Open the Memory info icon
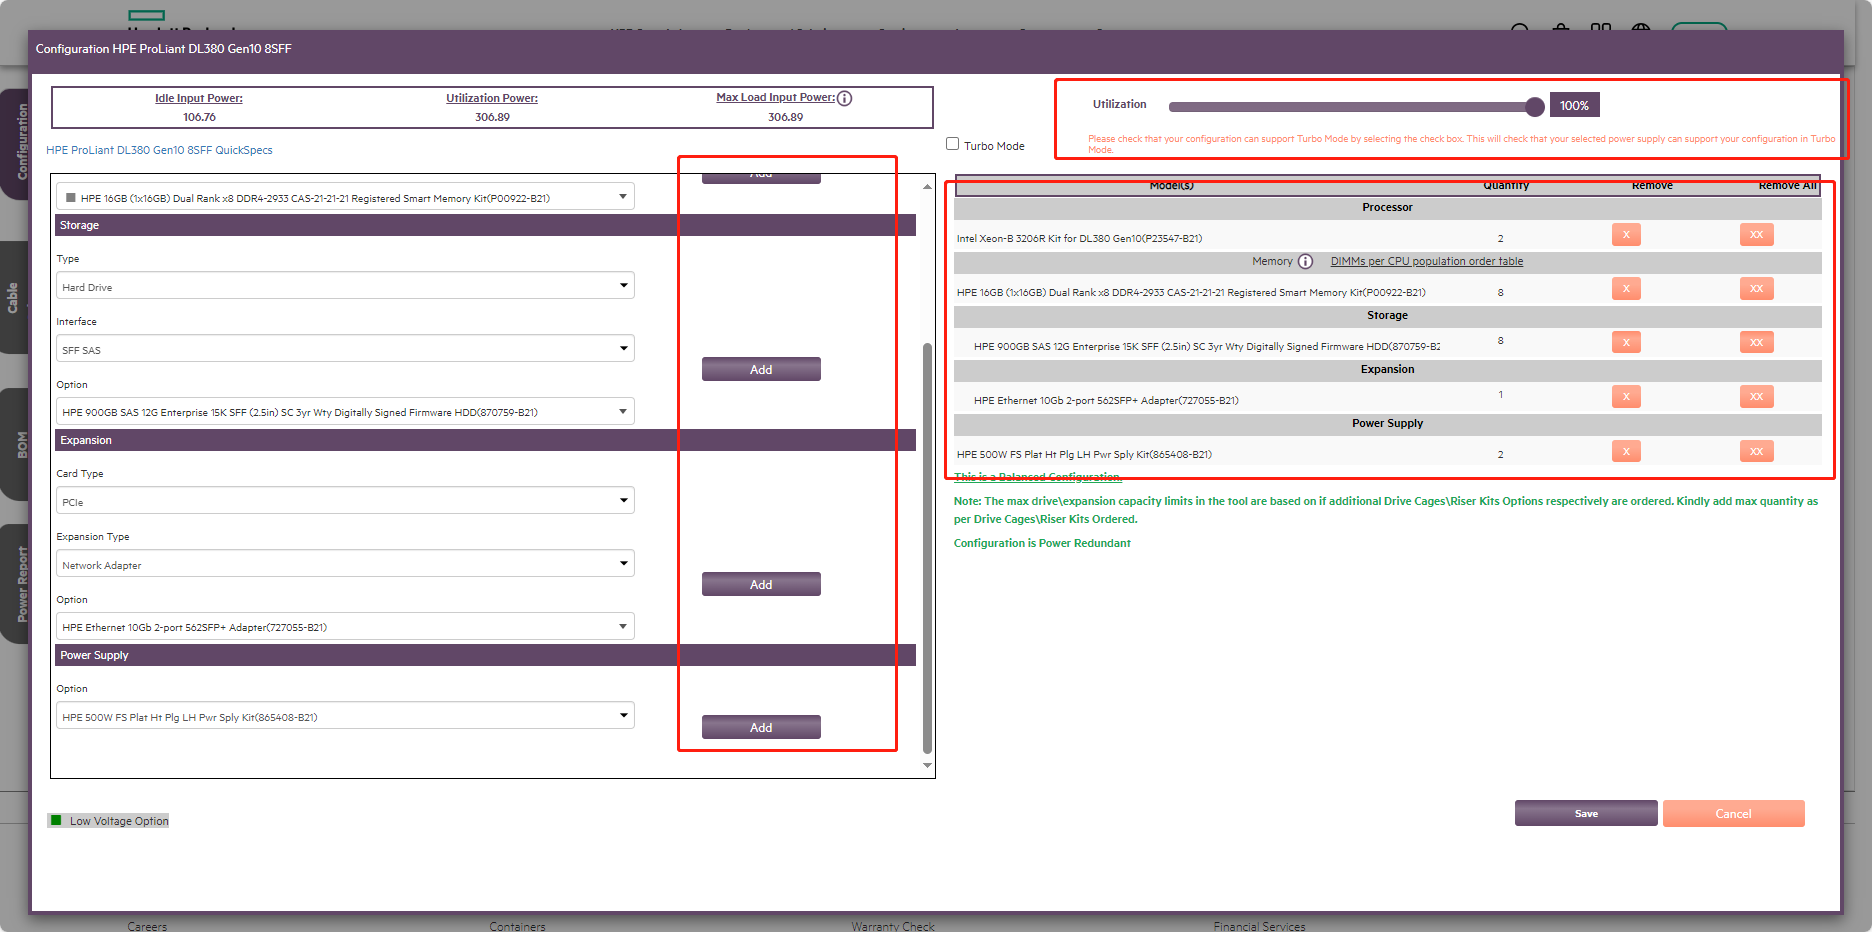 click(1305, 262)
